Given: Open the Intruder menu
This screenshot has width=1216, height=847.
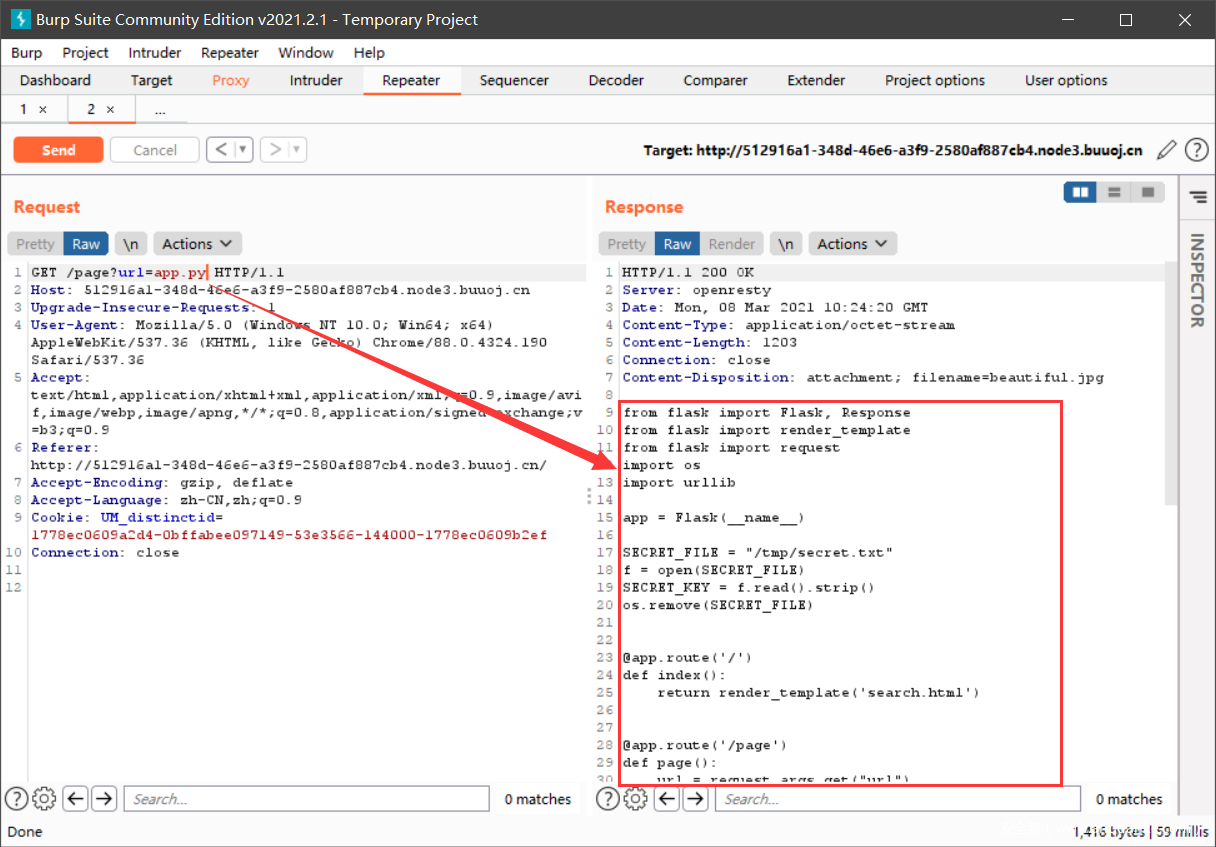Looking at the screenshot, I should click(155, 52).
